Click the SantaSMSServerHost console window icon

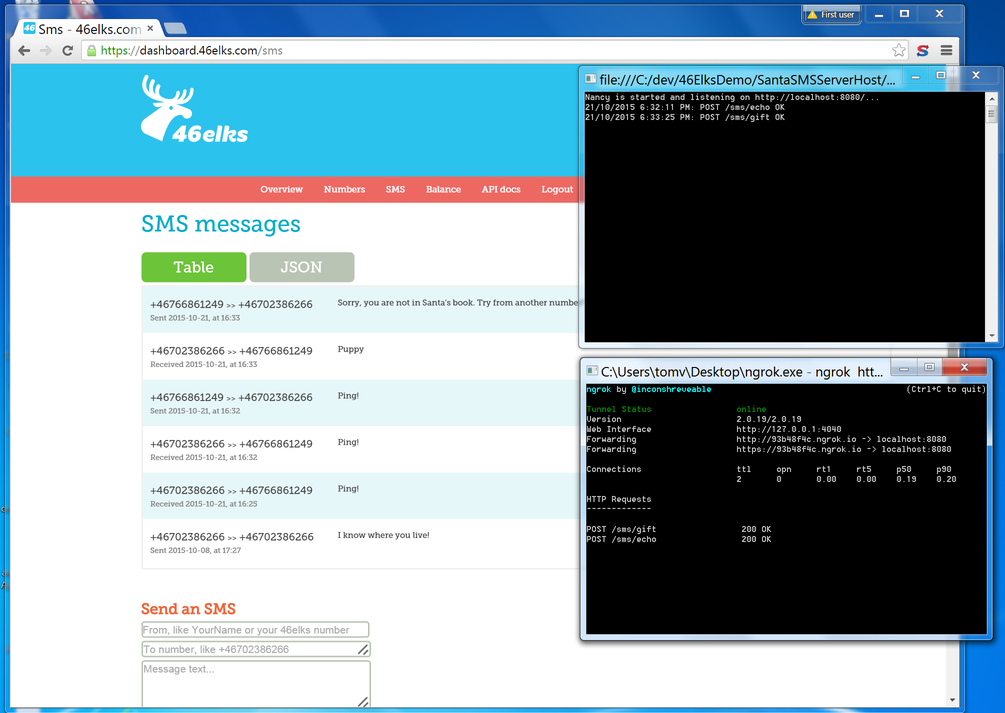click(x=590, y=79)
